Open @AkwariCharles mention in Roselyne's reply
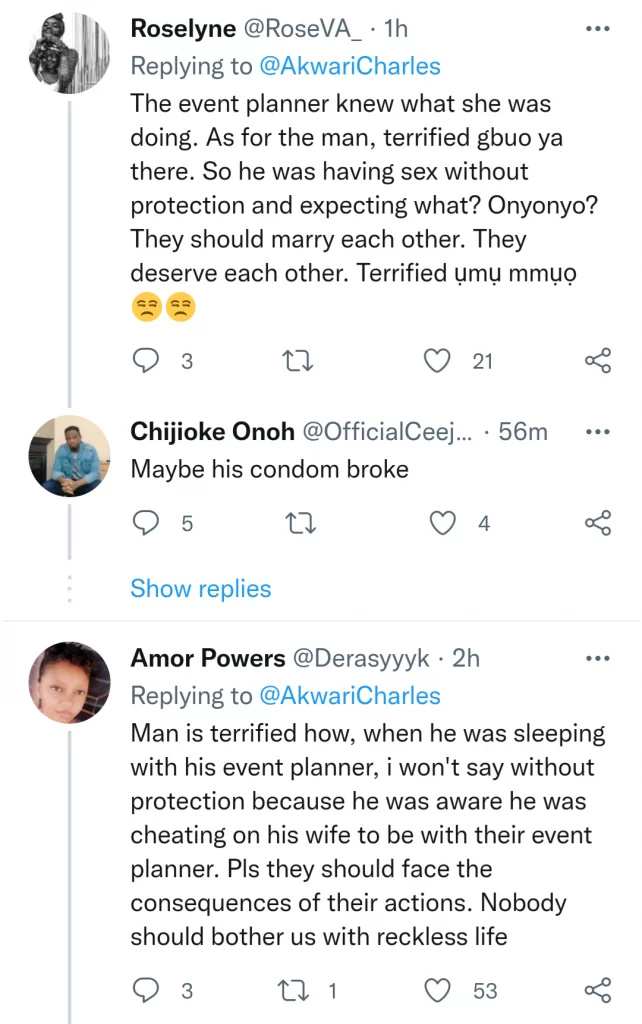The height and width of the screenshot is (1024, 642). tap(349, 66)
